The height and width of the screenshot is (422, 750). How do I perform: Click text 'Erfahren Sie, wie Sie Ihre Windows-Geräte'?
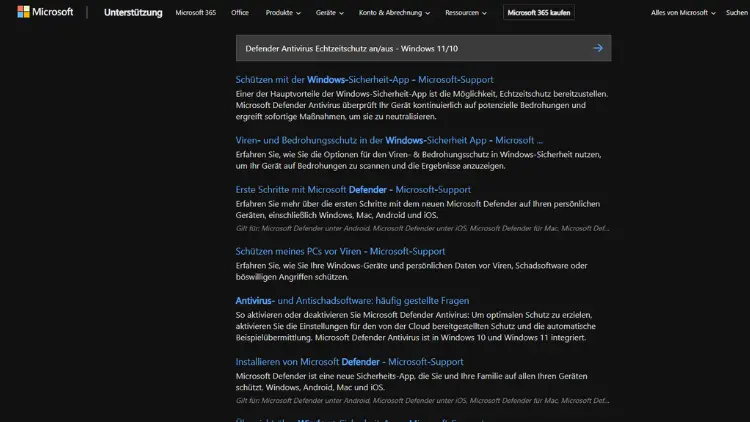(x=411, y=271)
